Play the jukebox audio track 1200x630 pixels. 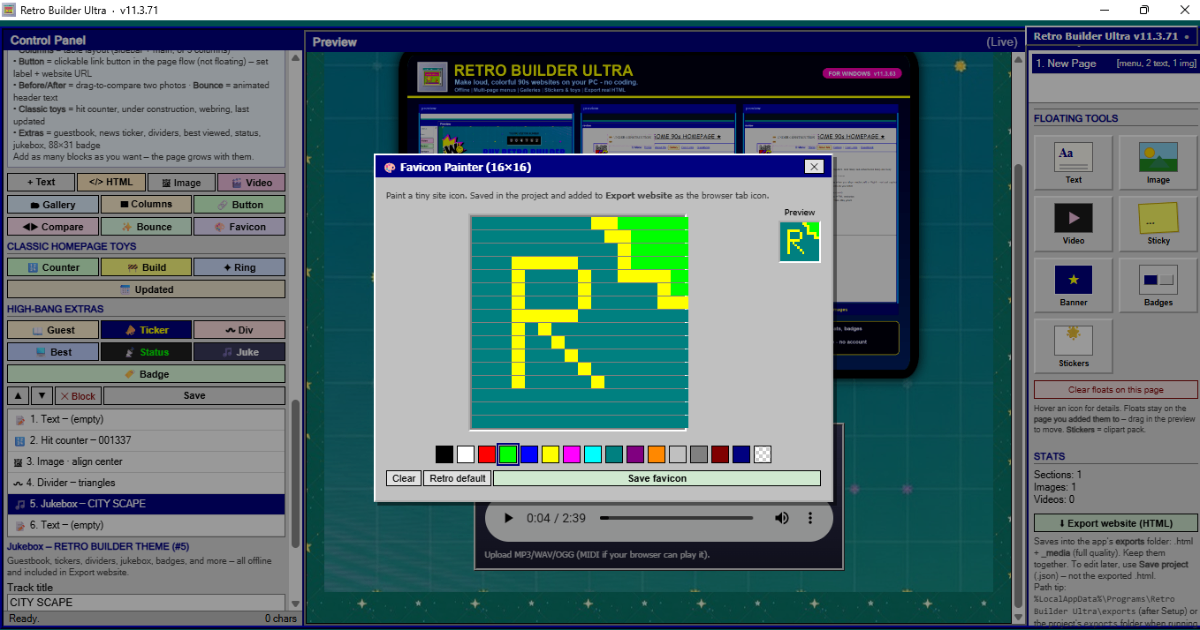pos(509,518)
